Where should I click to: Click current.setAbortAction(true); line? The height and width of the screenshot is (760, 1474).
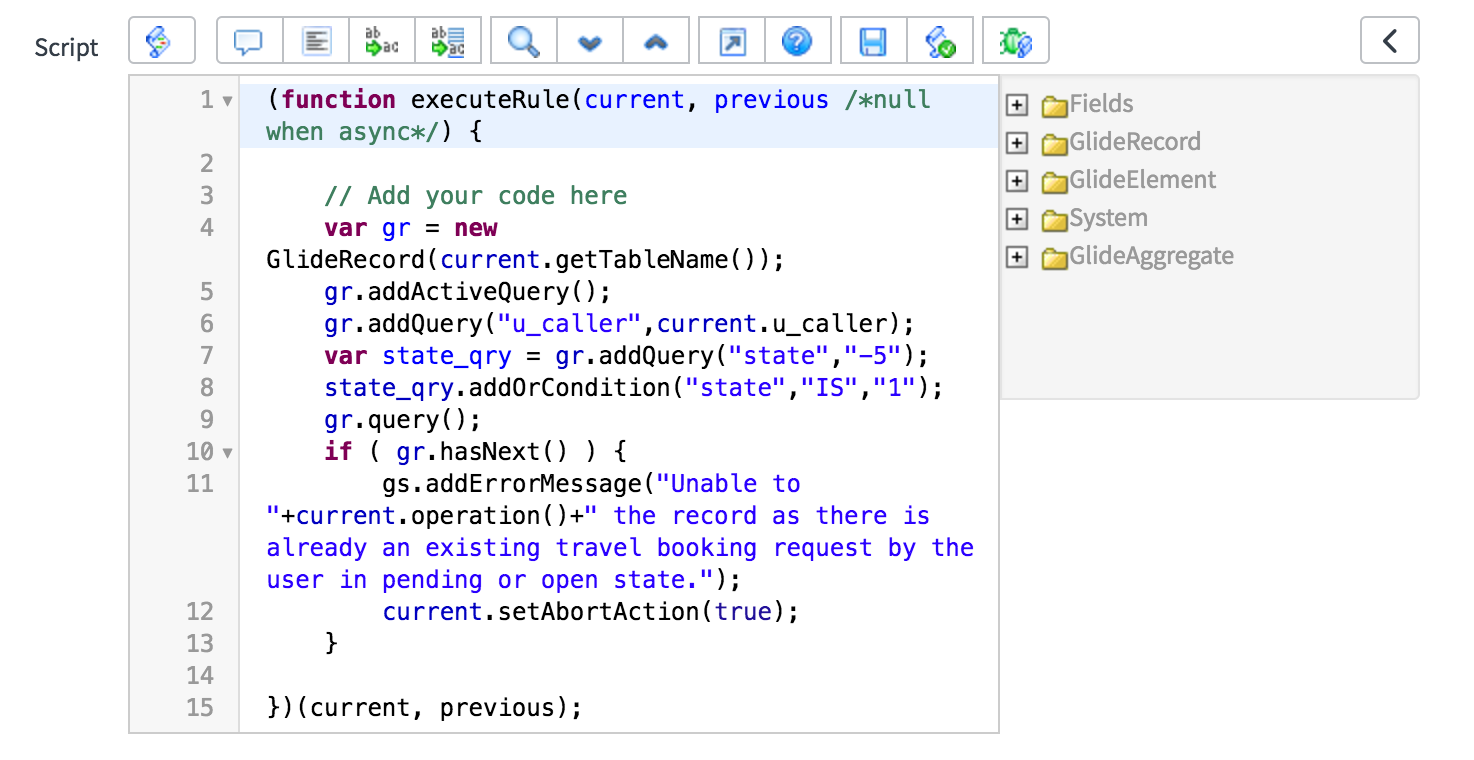[591, 612]
